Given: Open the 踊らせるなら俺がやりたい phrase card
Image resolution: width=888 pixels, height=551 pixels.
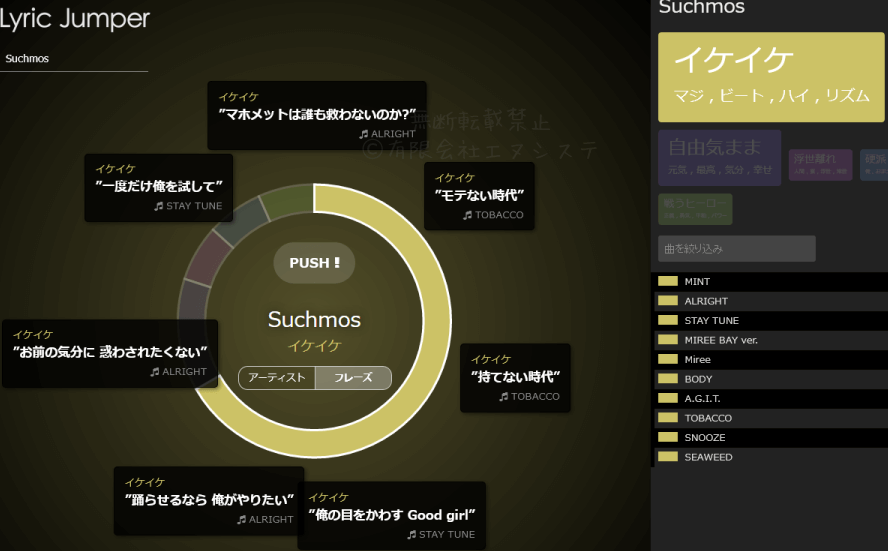Looking at the screenshot, I should coord(209,501).
